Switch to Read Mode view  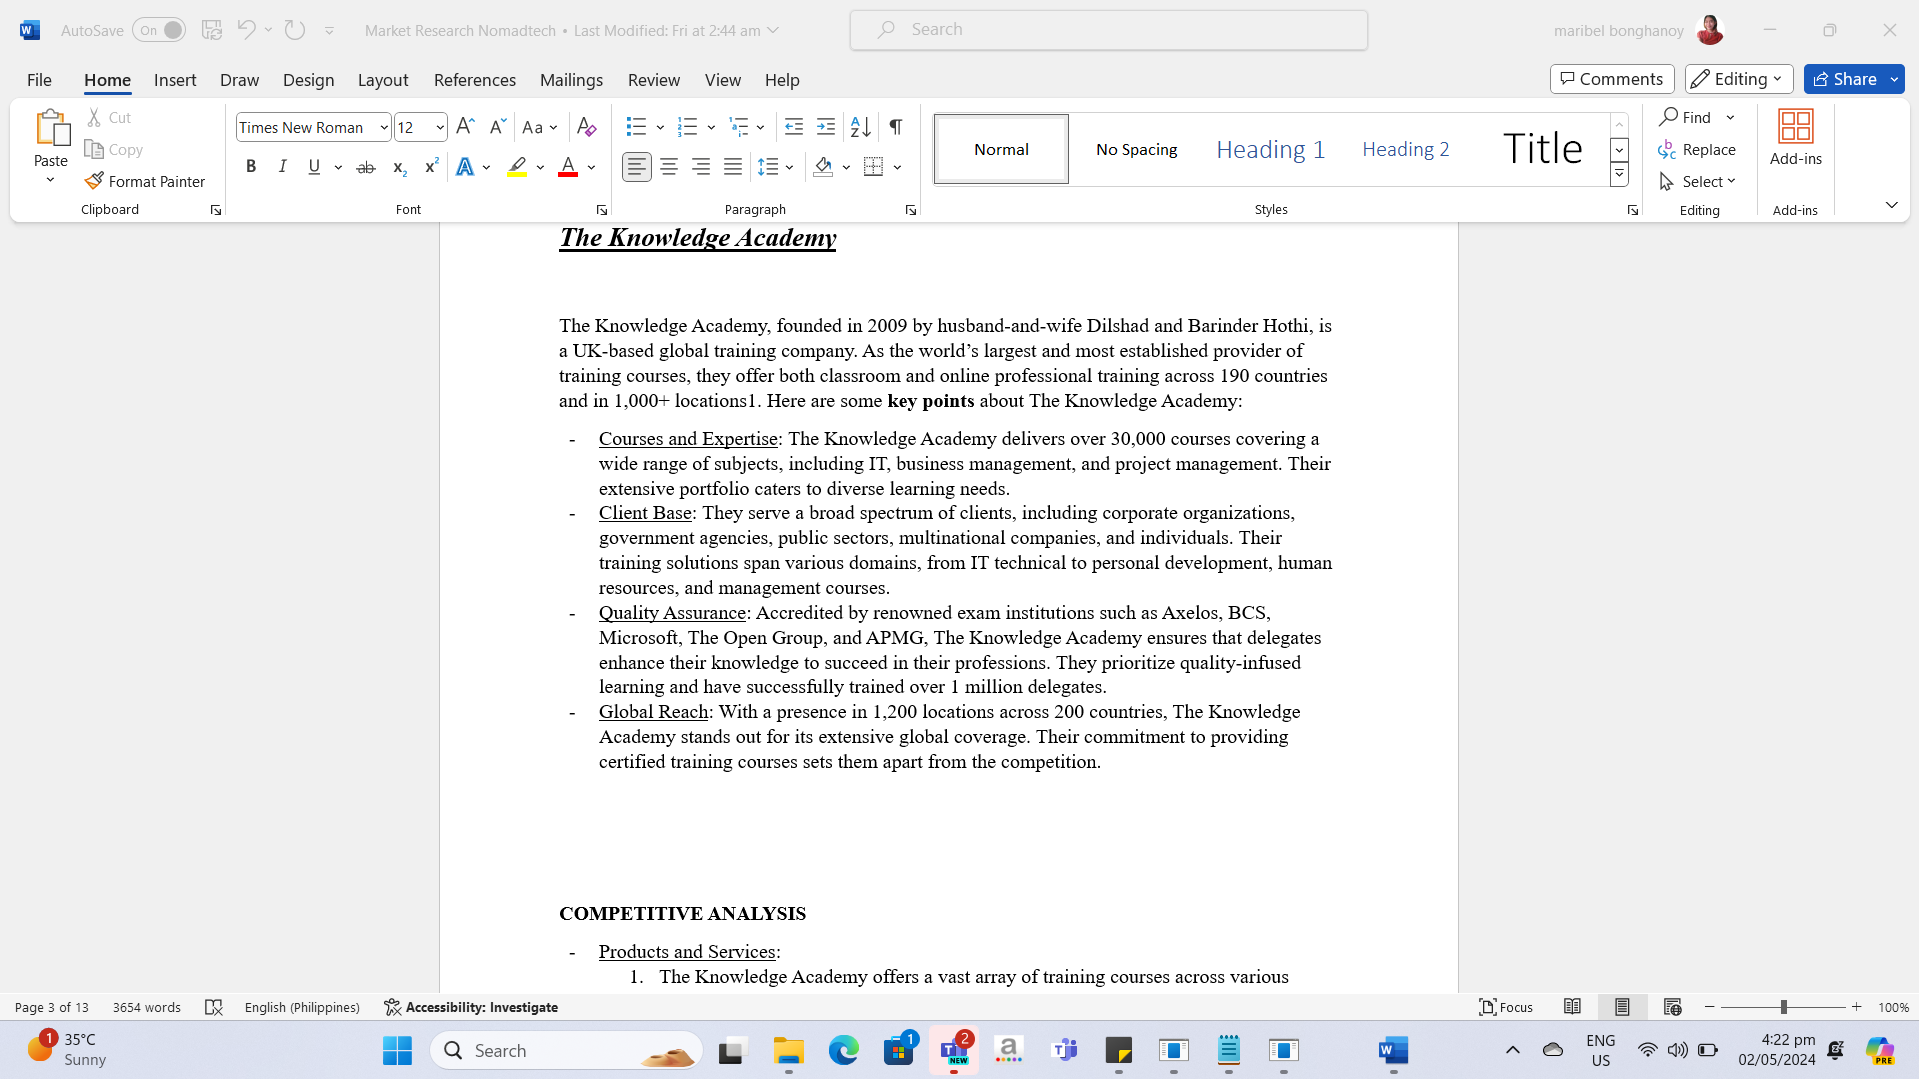(x=1572, y=1007)
